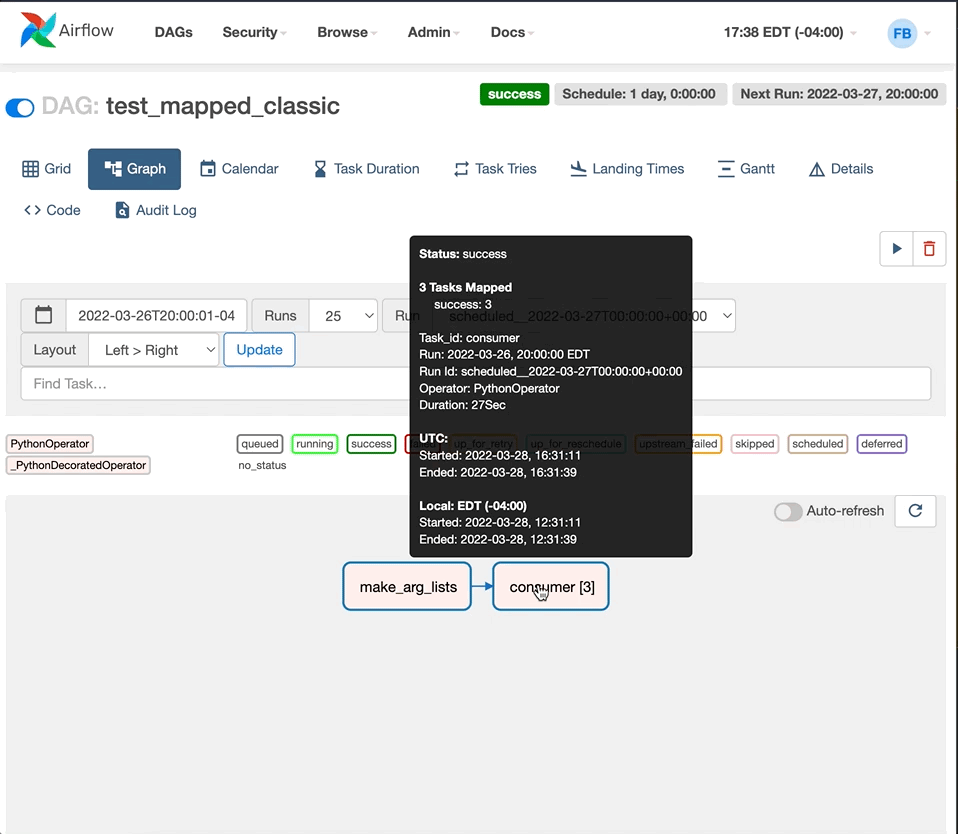The width and height of the screenshot is (958, 834).
Task: Select the Graph tab
Action: click(134, 169)
